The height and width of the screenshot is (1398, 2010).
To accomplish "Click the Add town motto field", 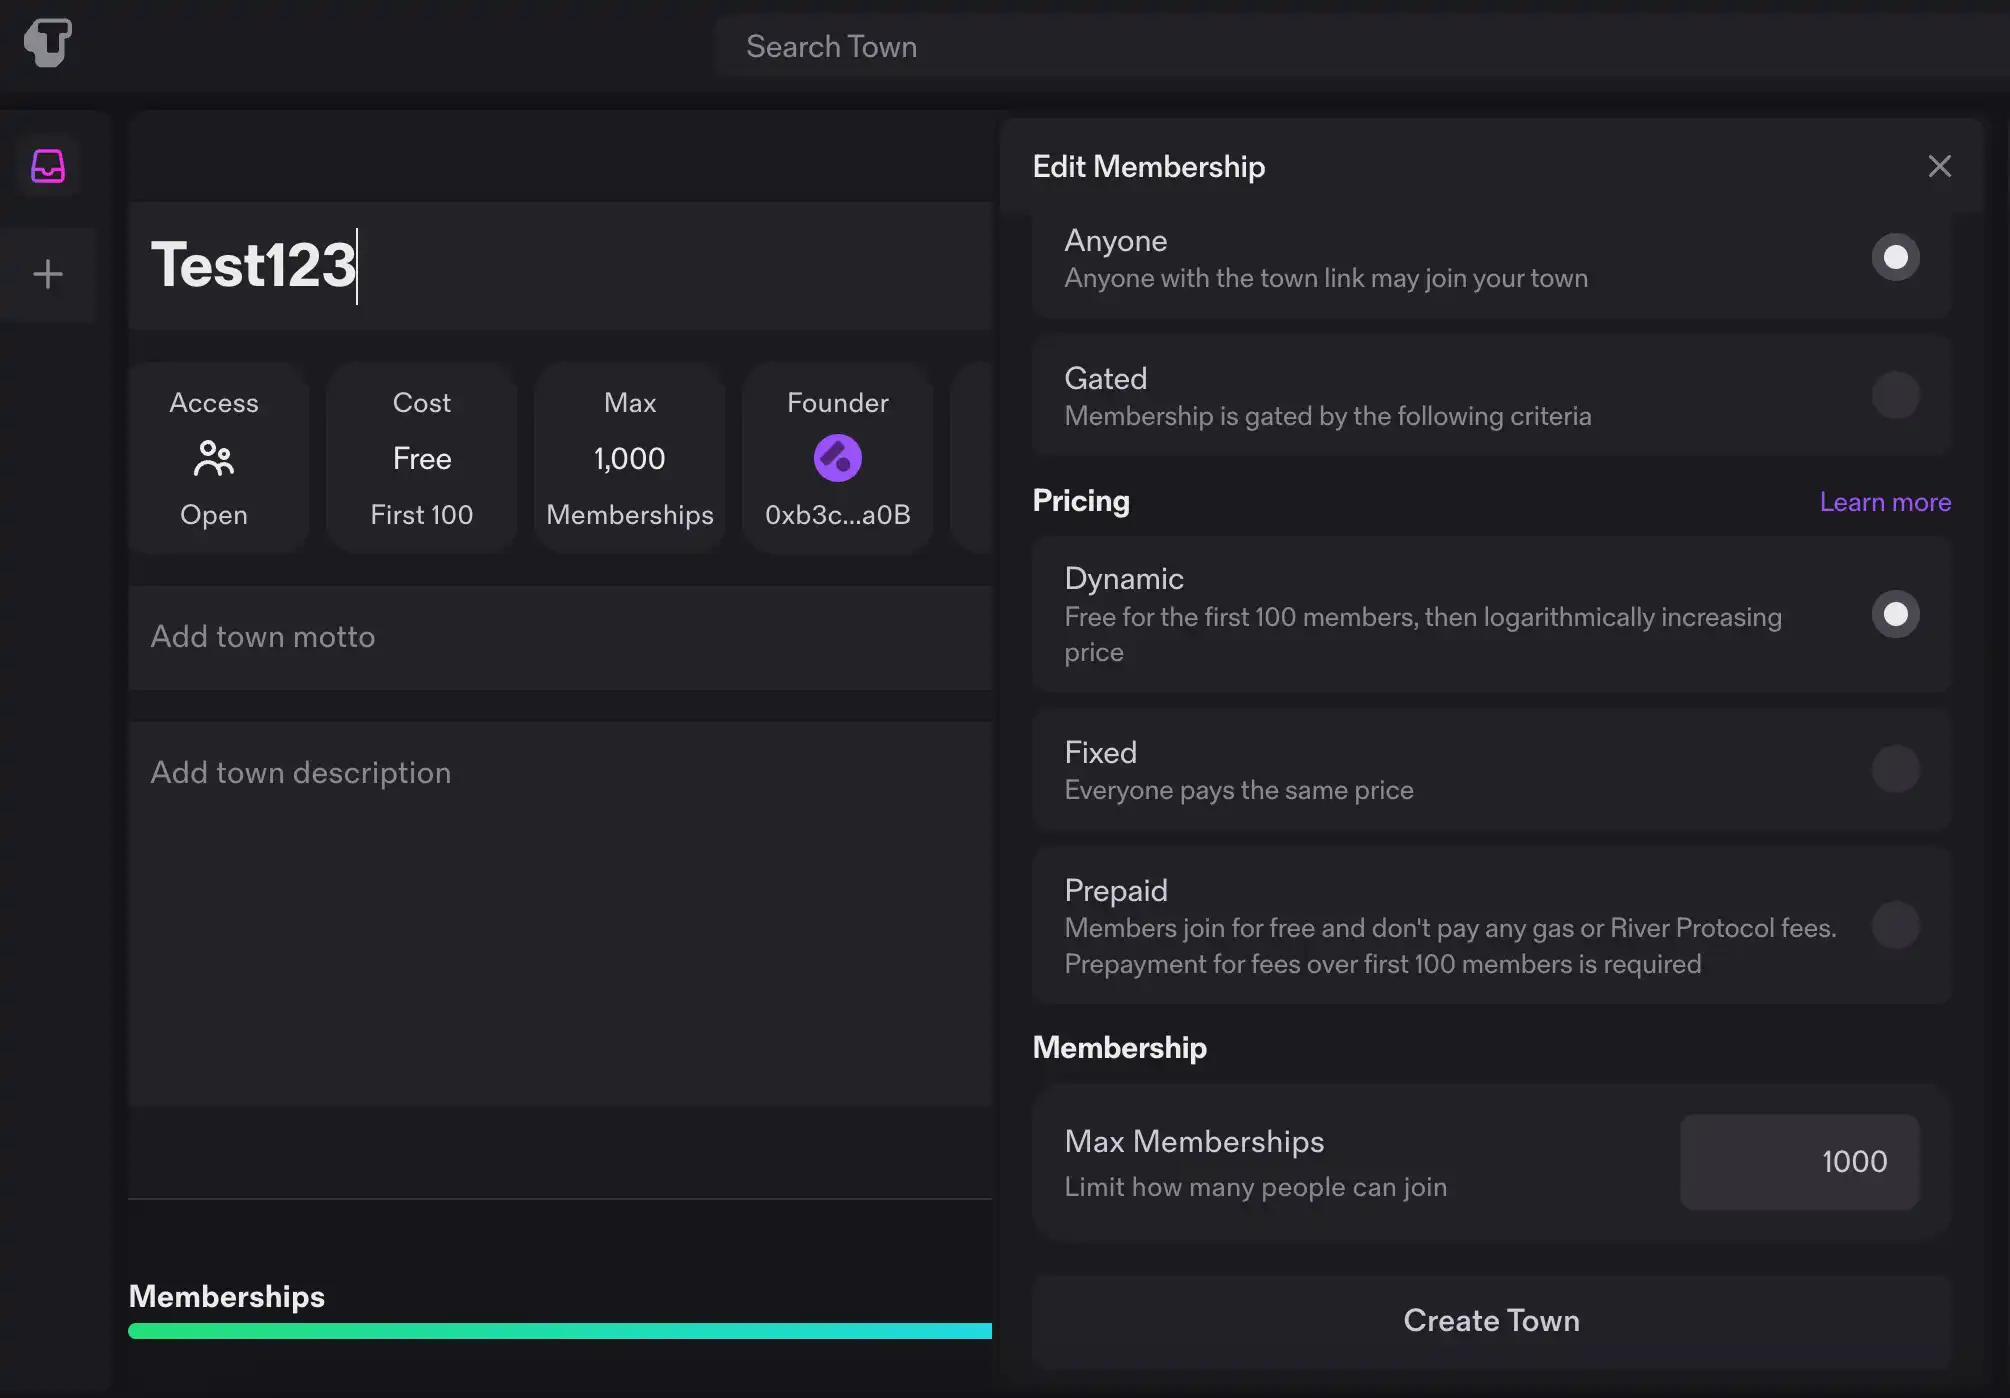I will click(560, 637).
